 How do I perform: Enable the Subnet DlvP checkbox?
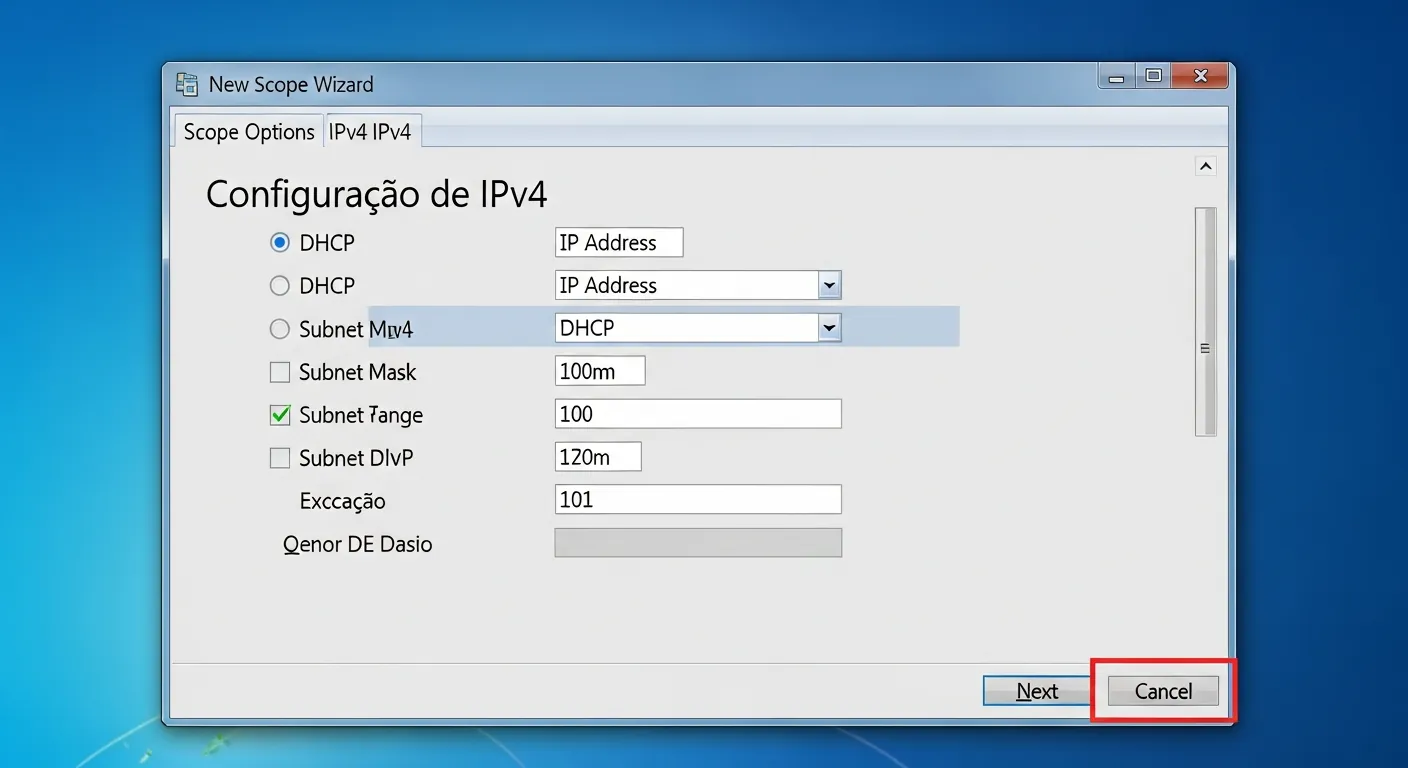point(280,458)
